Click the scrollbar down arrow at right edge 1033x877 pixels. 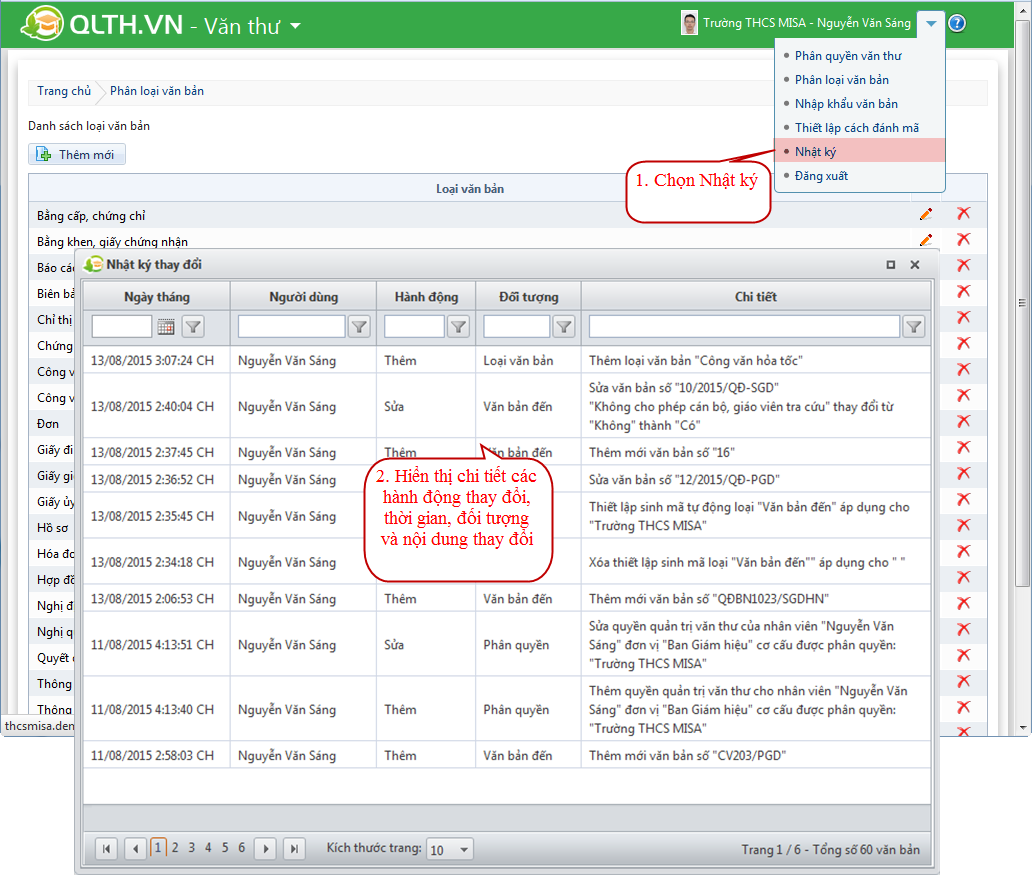pyautogui.click(x=1022, y=727)
